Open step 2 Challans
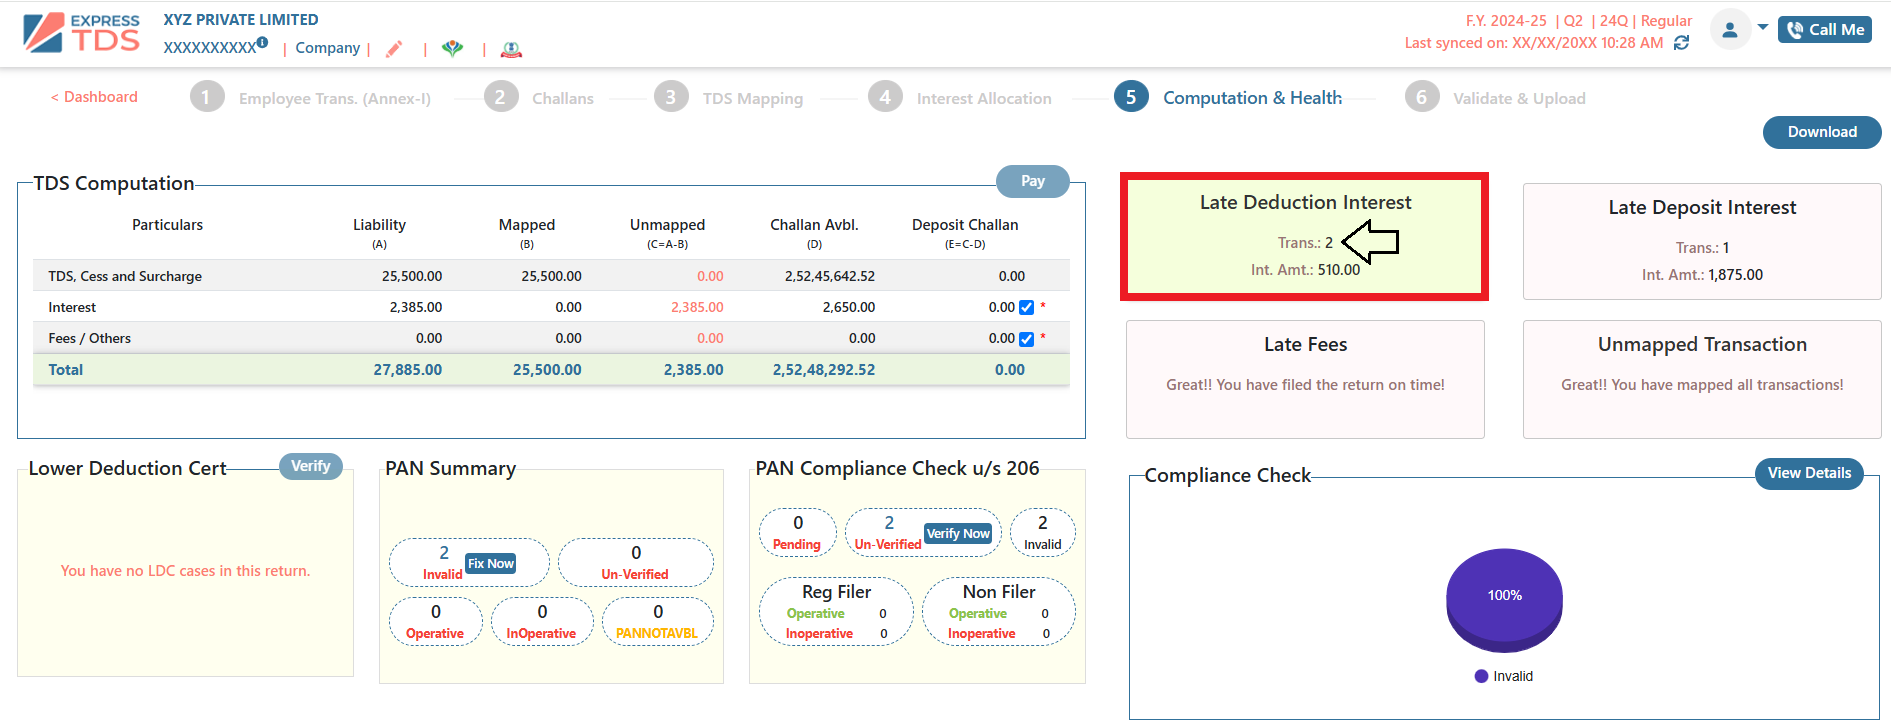This screenshot has height=725, width=1891. click(x=539, y=97)
